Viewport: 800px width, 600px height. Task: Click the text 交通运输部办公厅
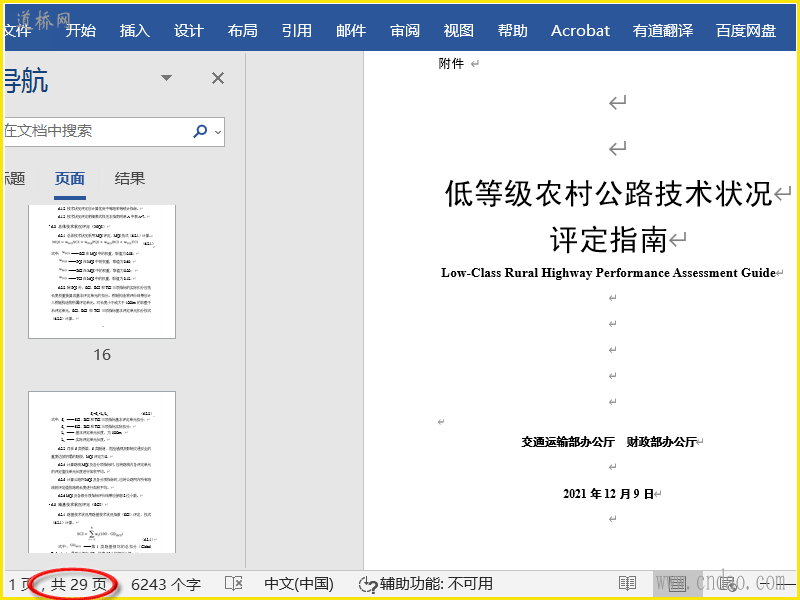tap(567, 442)
